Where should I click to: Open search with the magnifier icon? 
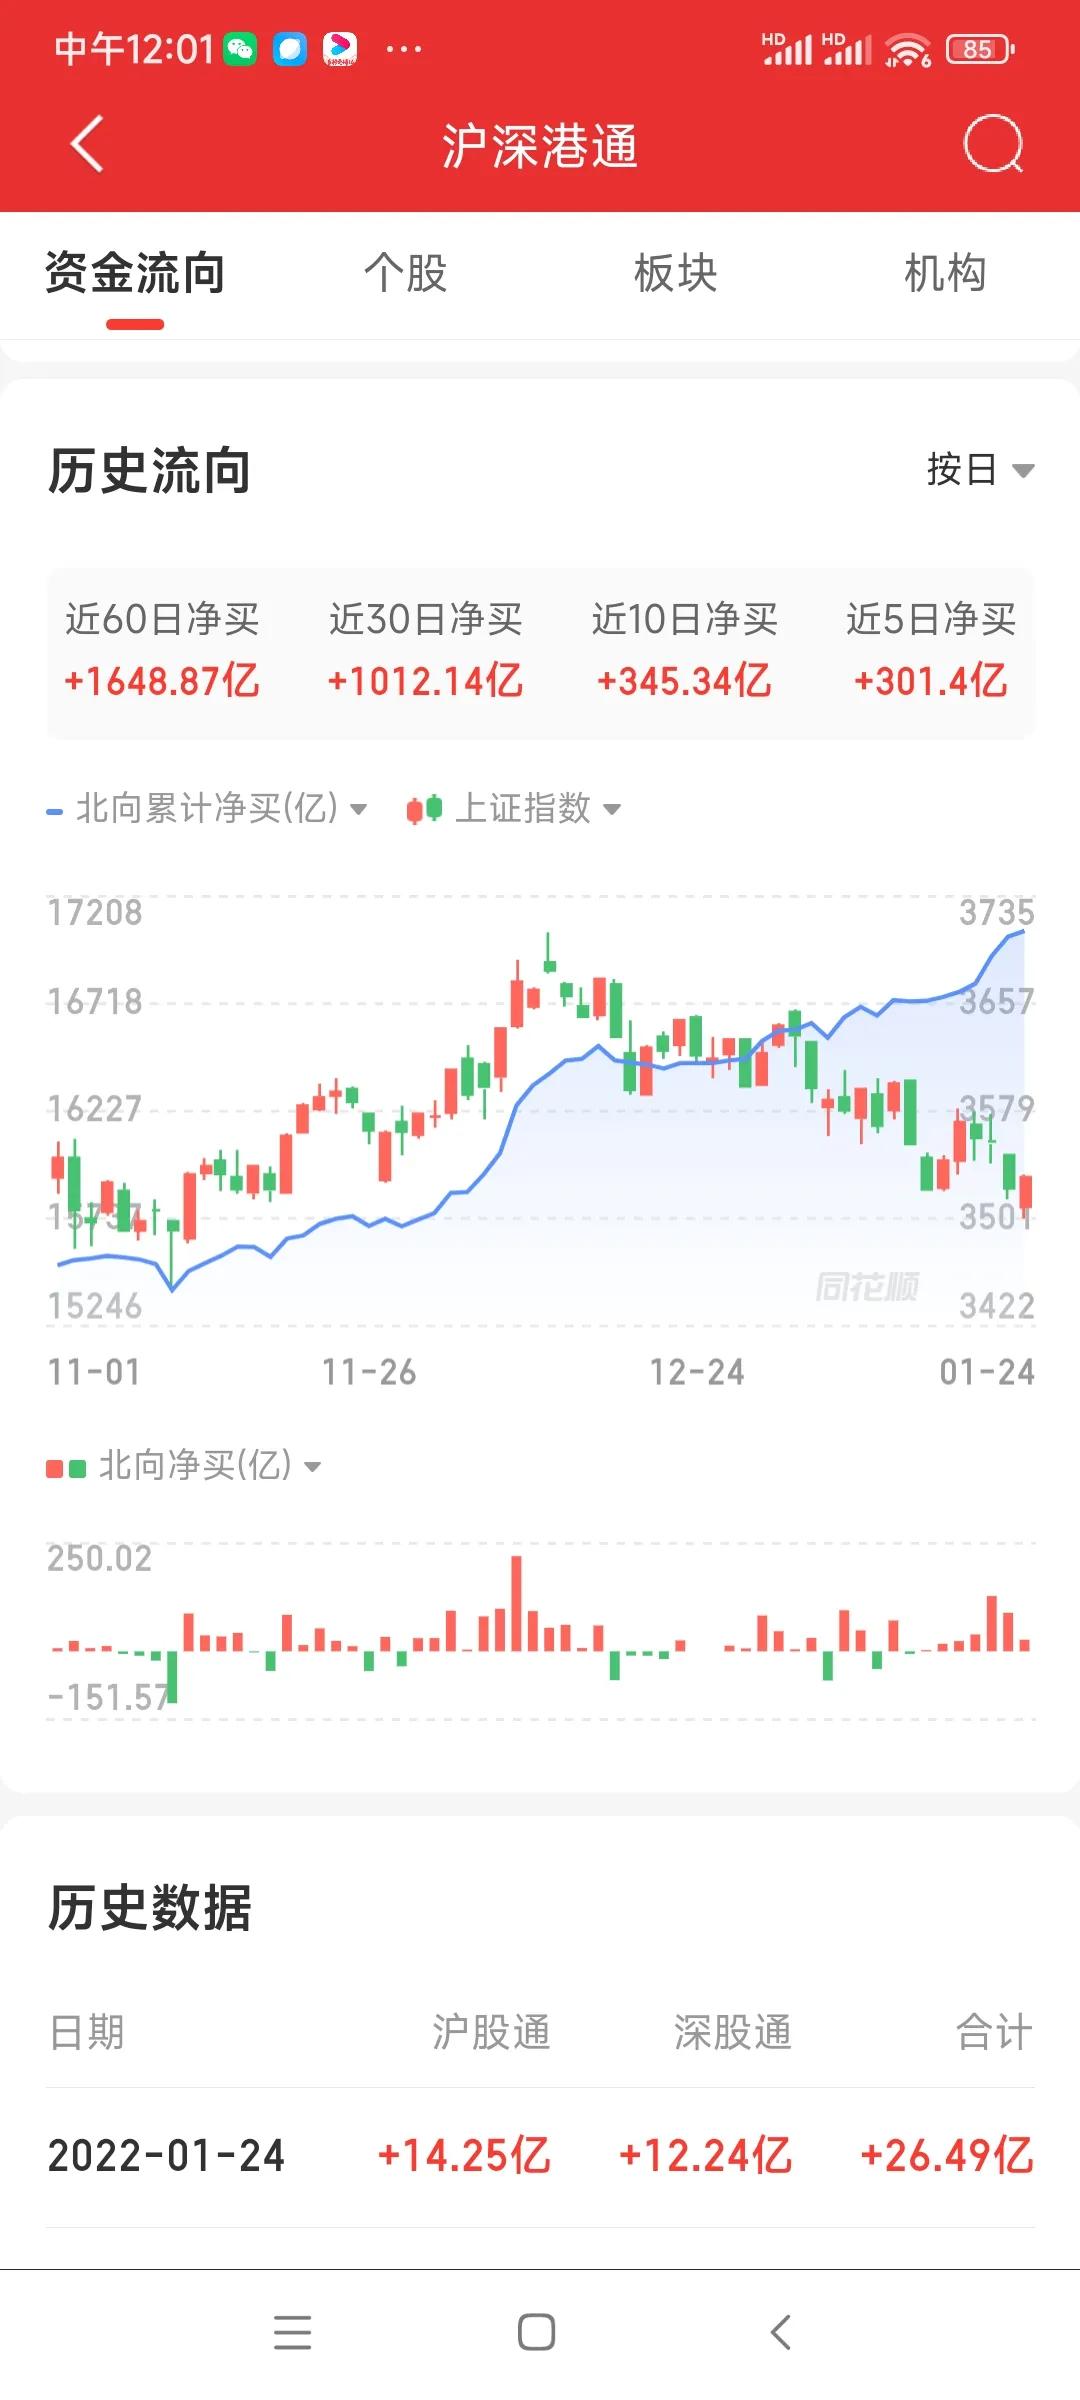[992, 144]
